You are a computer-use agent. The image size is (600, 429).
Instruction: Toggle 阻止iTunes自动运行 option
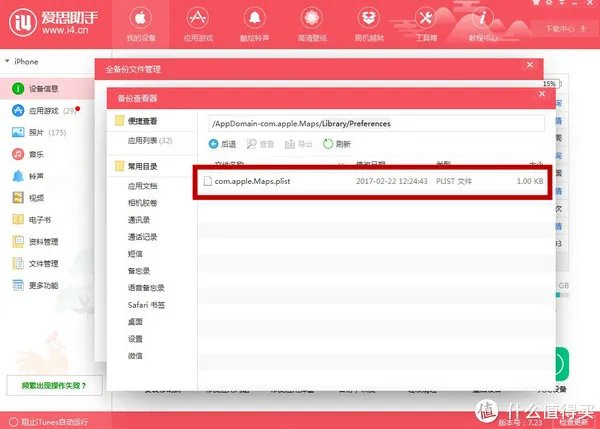point(49,422)
